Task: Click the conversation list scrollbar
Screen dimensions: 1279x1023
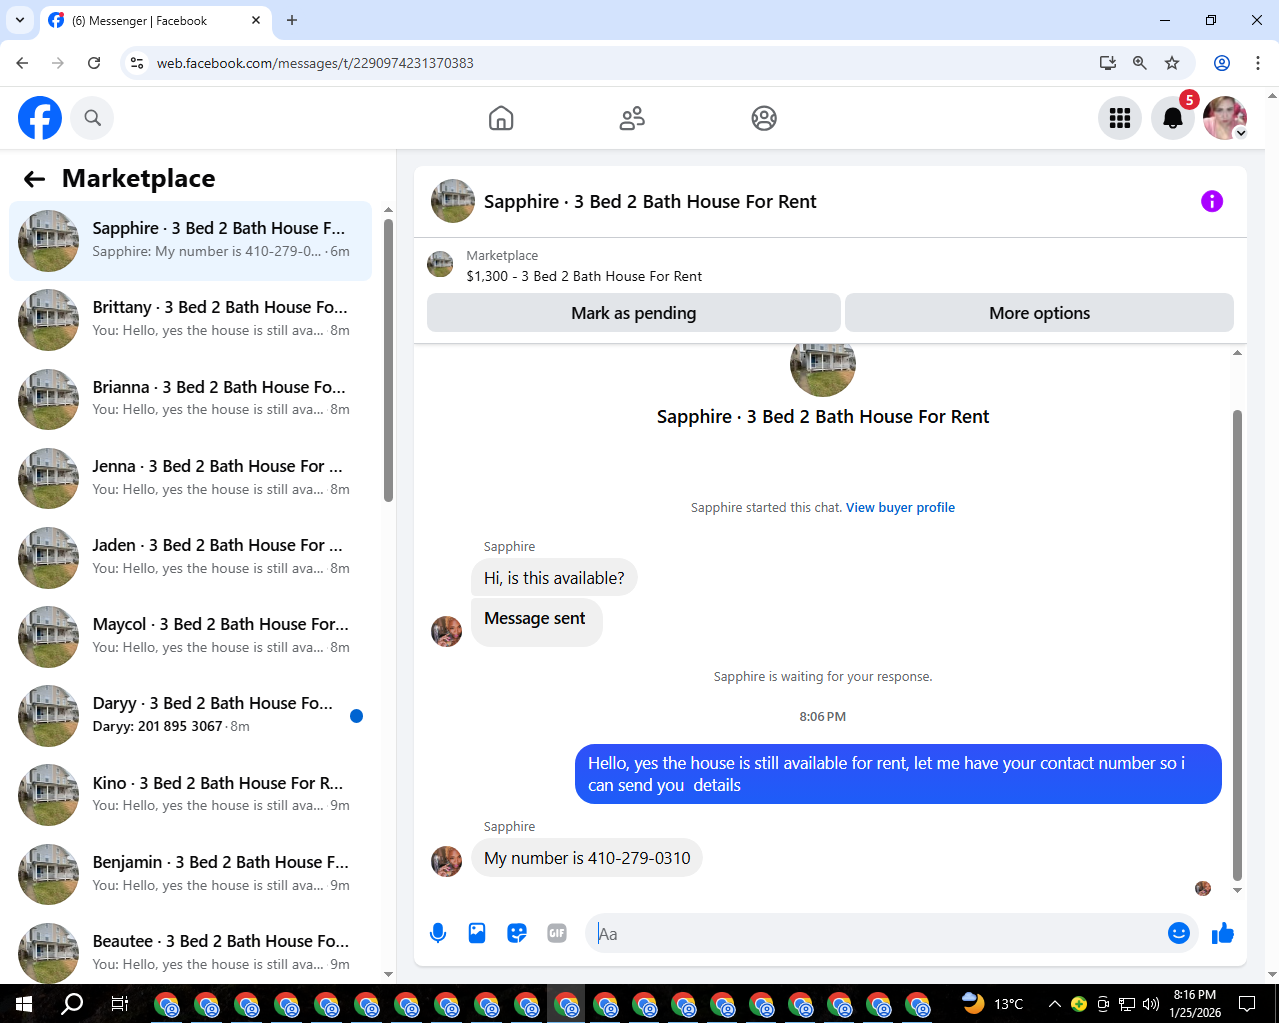Action: 389,360
